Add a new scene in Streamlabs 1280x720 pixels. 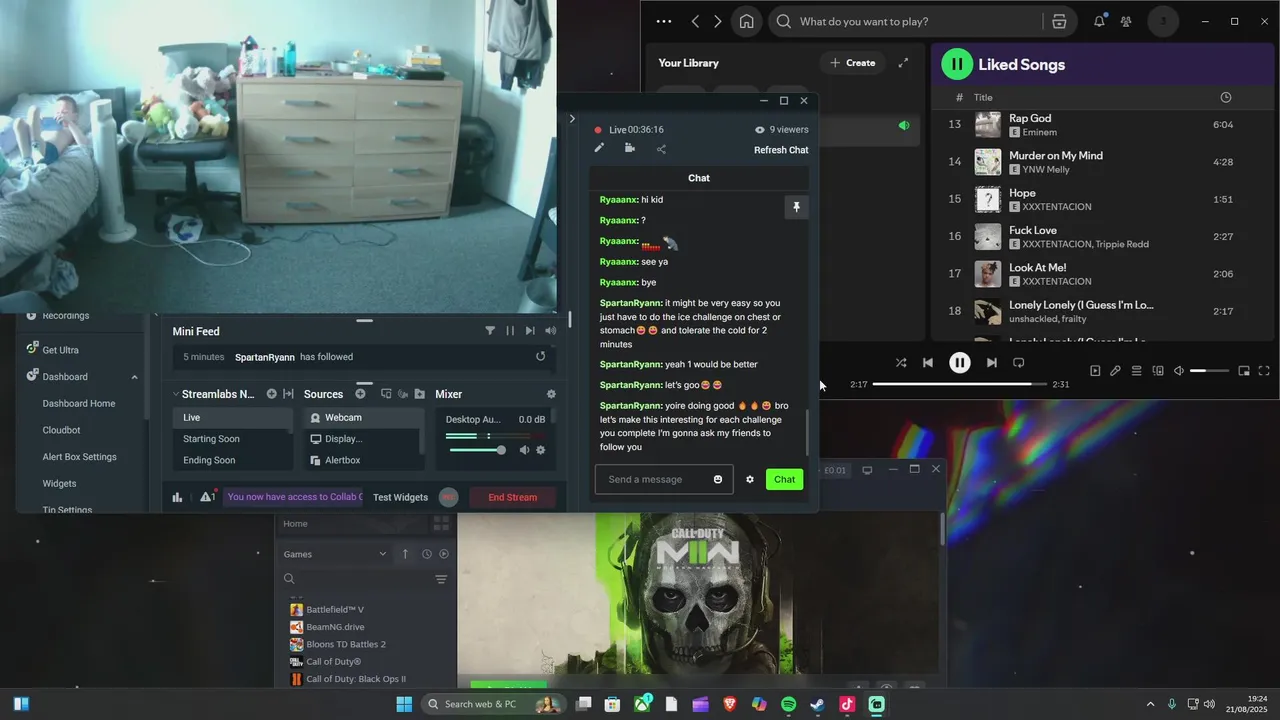(x=271, y=394)
